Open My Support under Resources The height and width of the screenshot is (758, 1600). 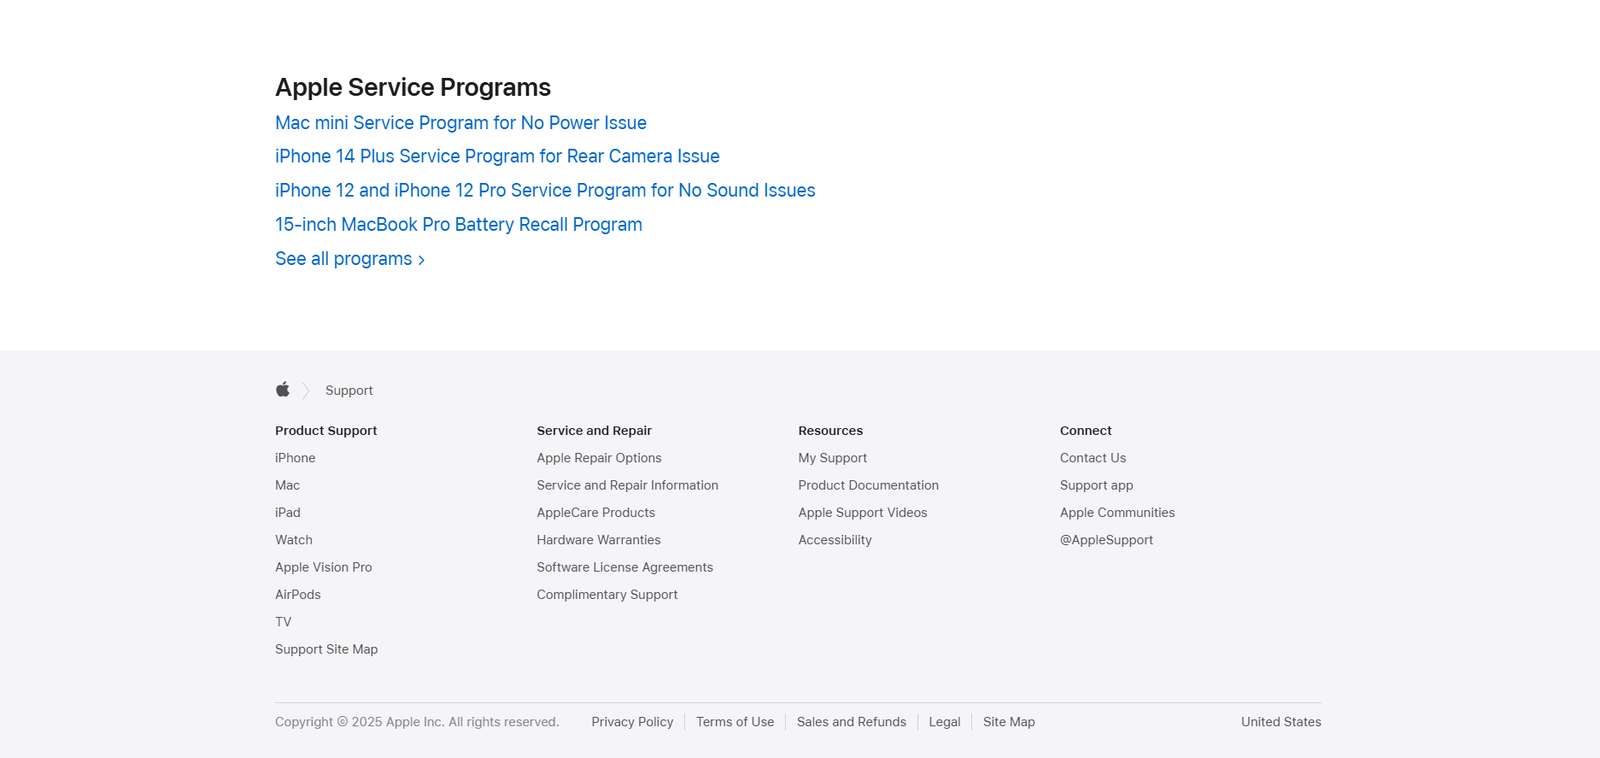click(832, 458)
